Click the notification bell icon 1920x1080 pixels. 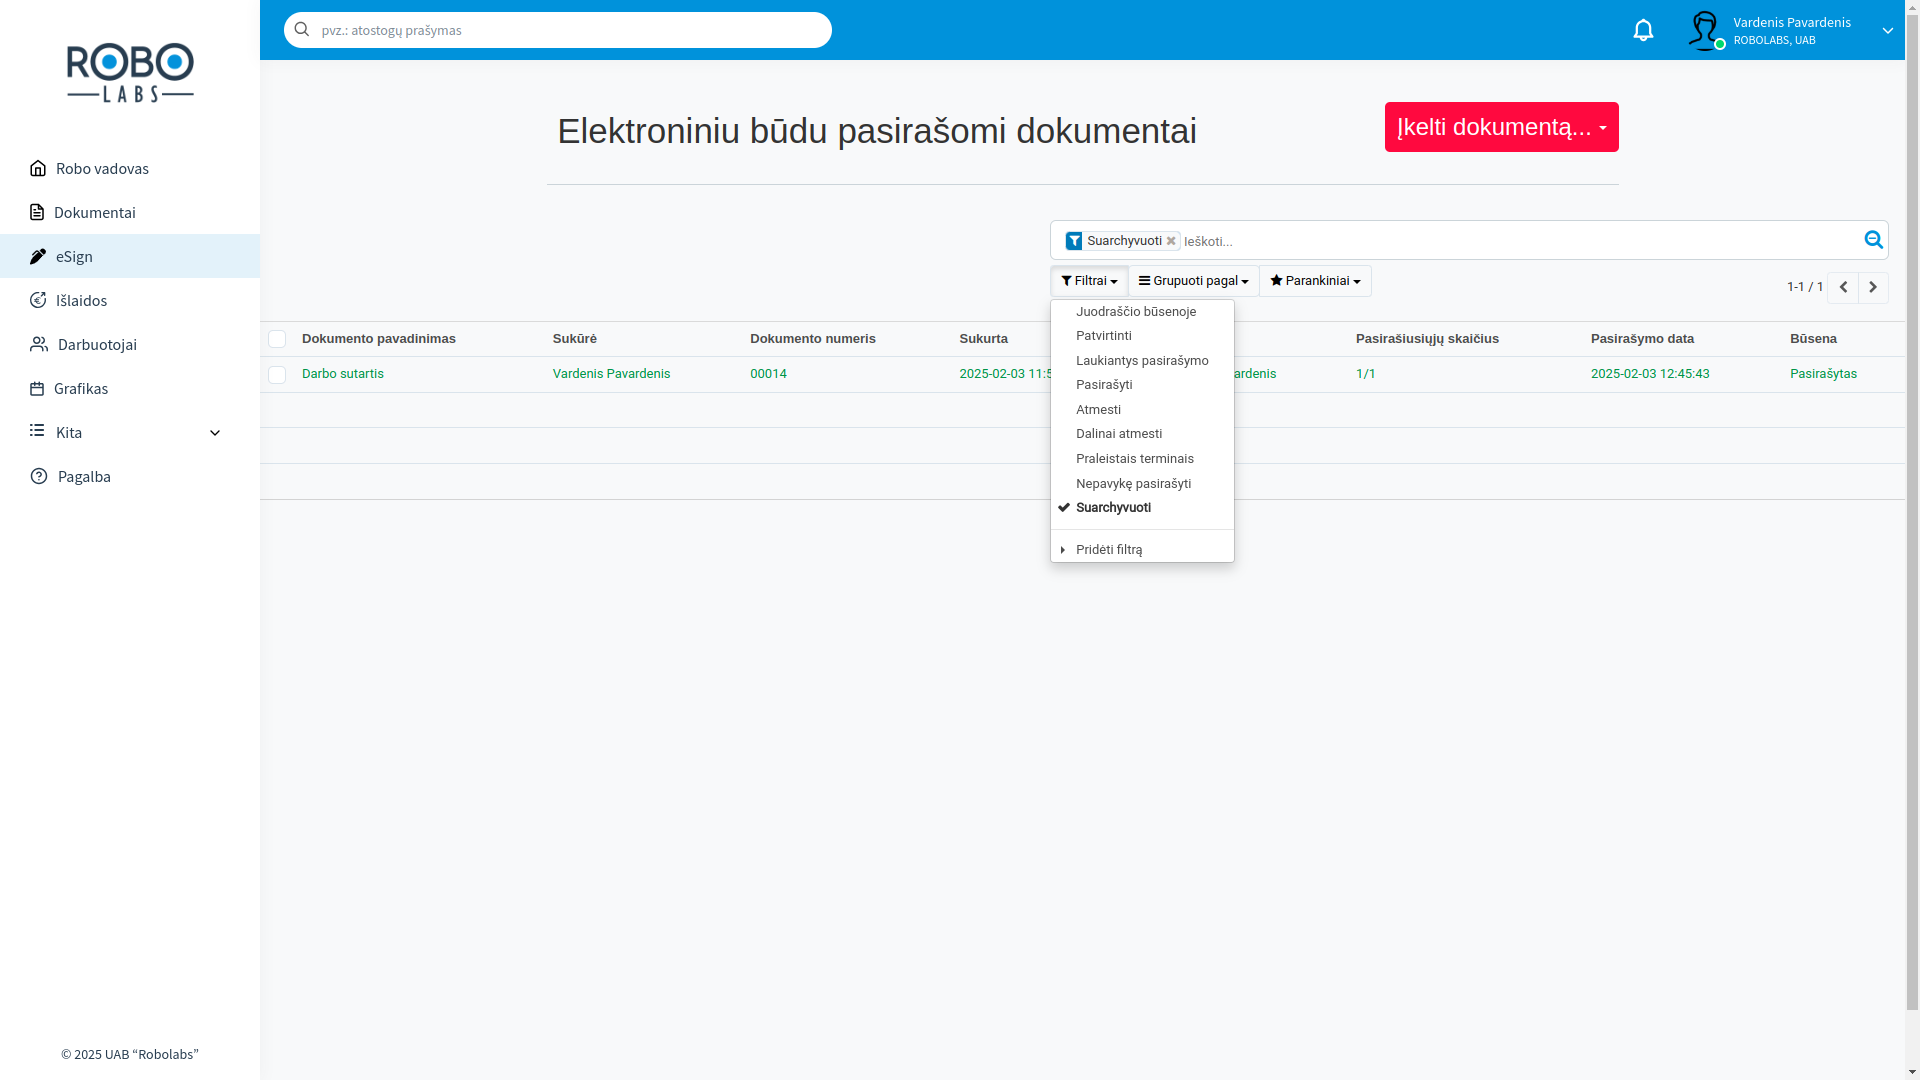pos(1643,30)
